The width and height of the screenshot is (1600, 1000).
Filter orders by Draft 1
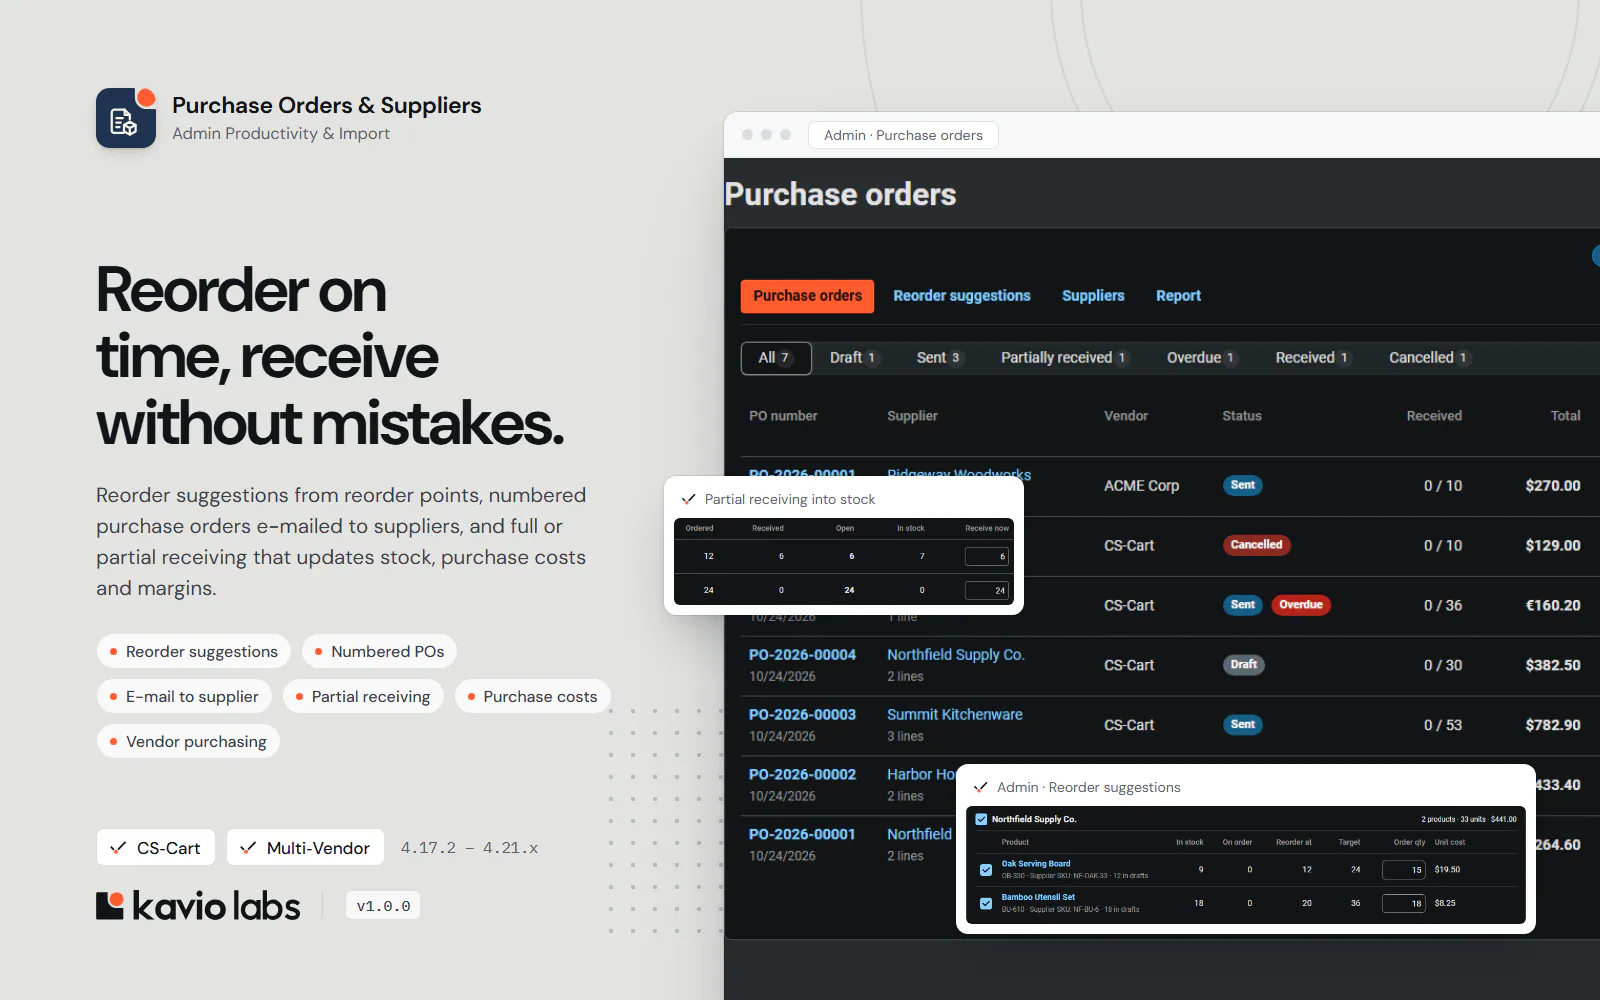(853, 358)
